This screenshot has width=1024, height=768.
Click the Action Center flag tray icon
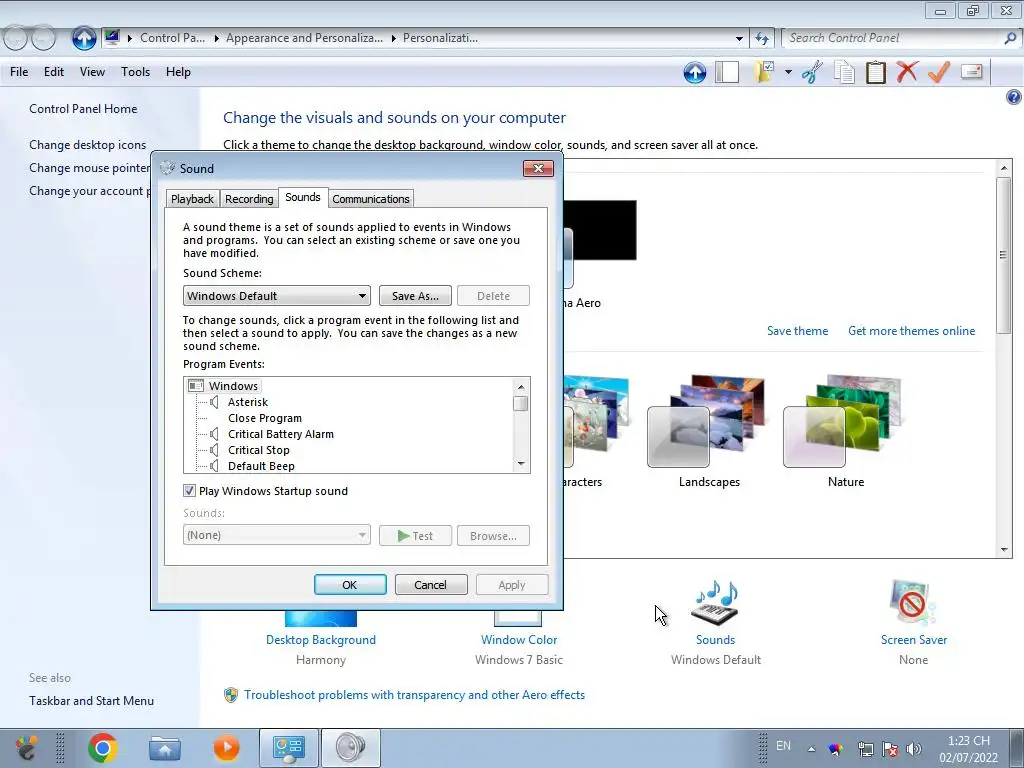point(889,749)
